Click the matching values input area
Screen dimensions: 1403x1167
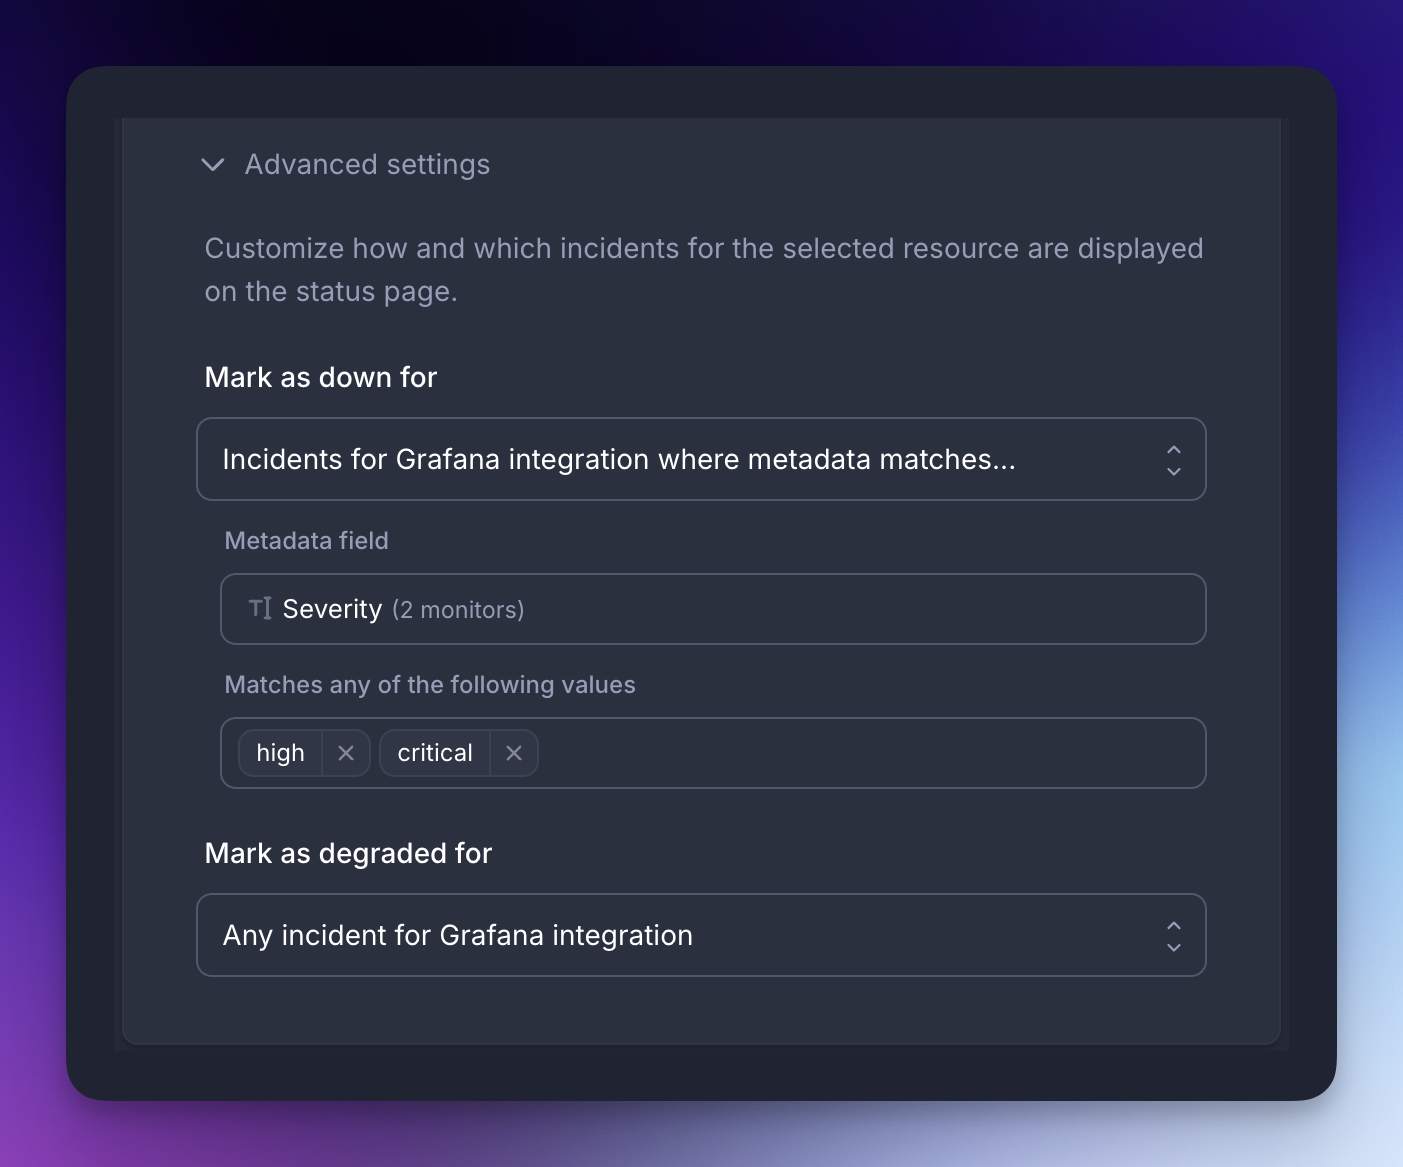coord(850,753)
